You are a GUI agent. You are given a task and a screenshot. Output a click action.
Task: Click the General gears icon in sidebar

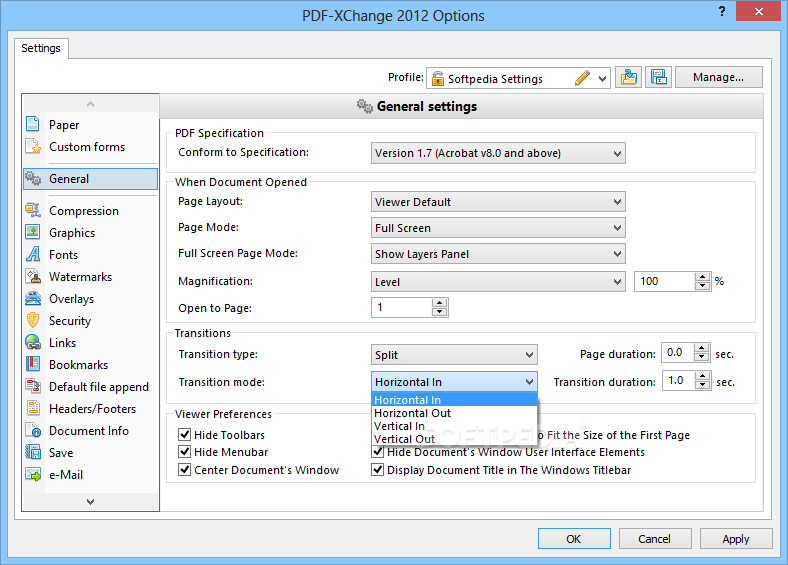pyautogui.click(x=33, y=178)
